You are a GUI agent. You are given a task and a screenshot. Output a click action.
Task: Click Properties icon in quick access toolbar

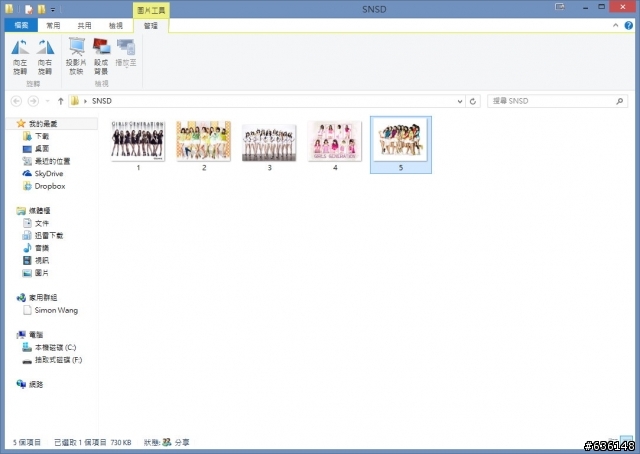tap(29, 9)
